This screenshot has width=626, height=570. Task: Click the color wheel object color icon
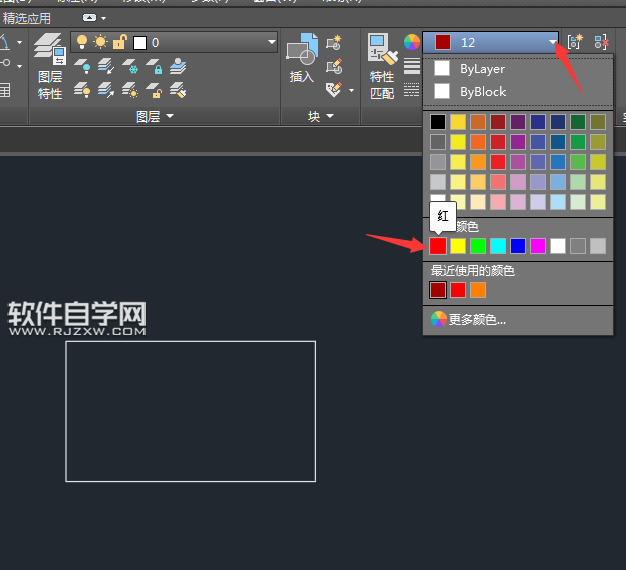pyautogui.click(x=412, y=42)
